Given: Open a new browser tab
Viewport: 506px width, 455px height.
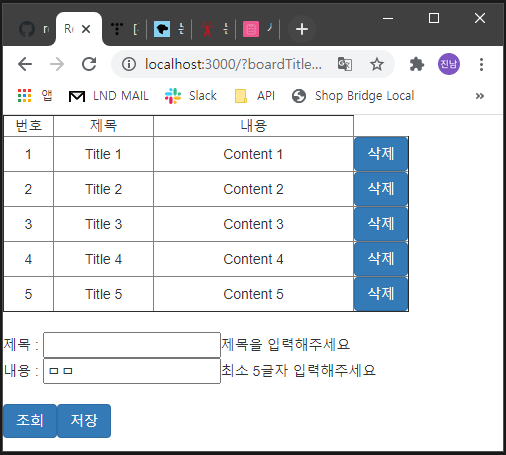Looking at the screenshot, I should pyautogui.click(x=302, y=29).
